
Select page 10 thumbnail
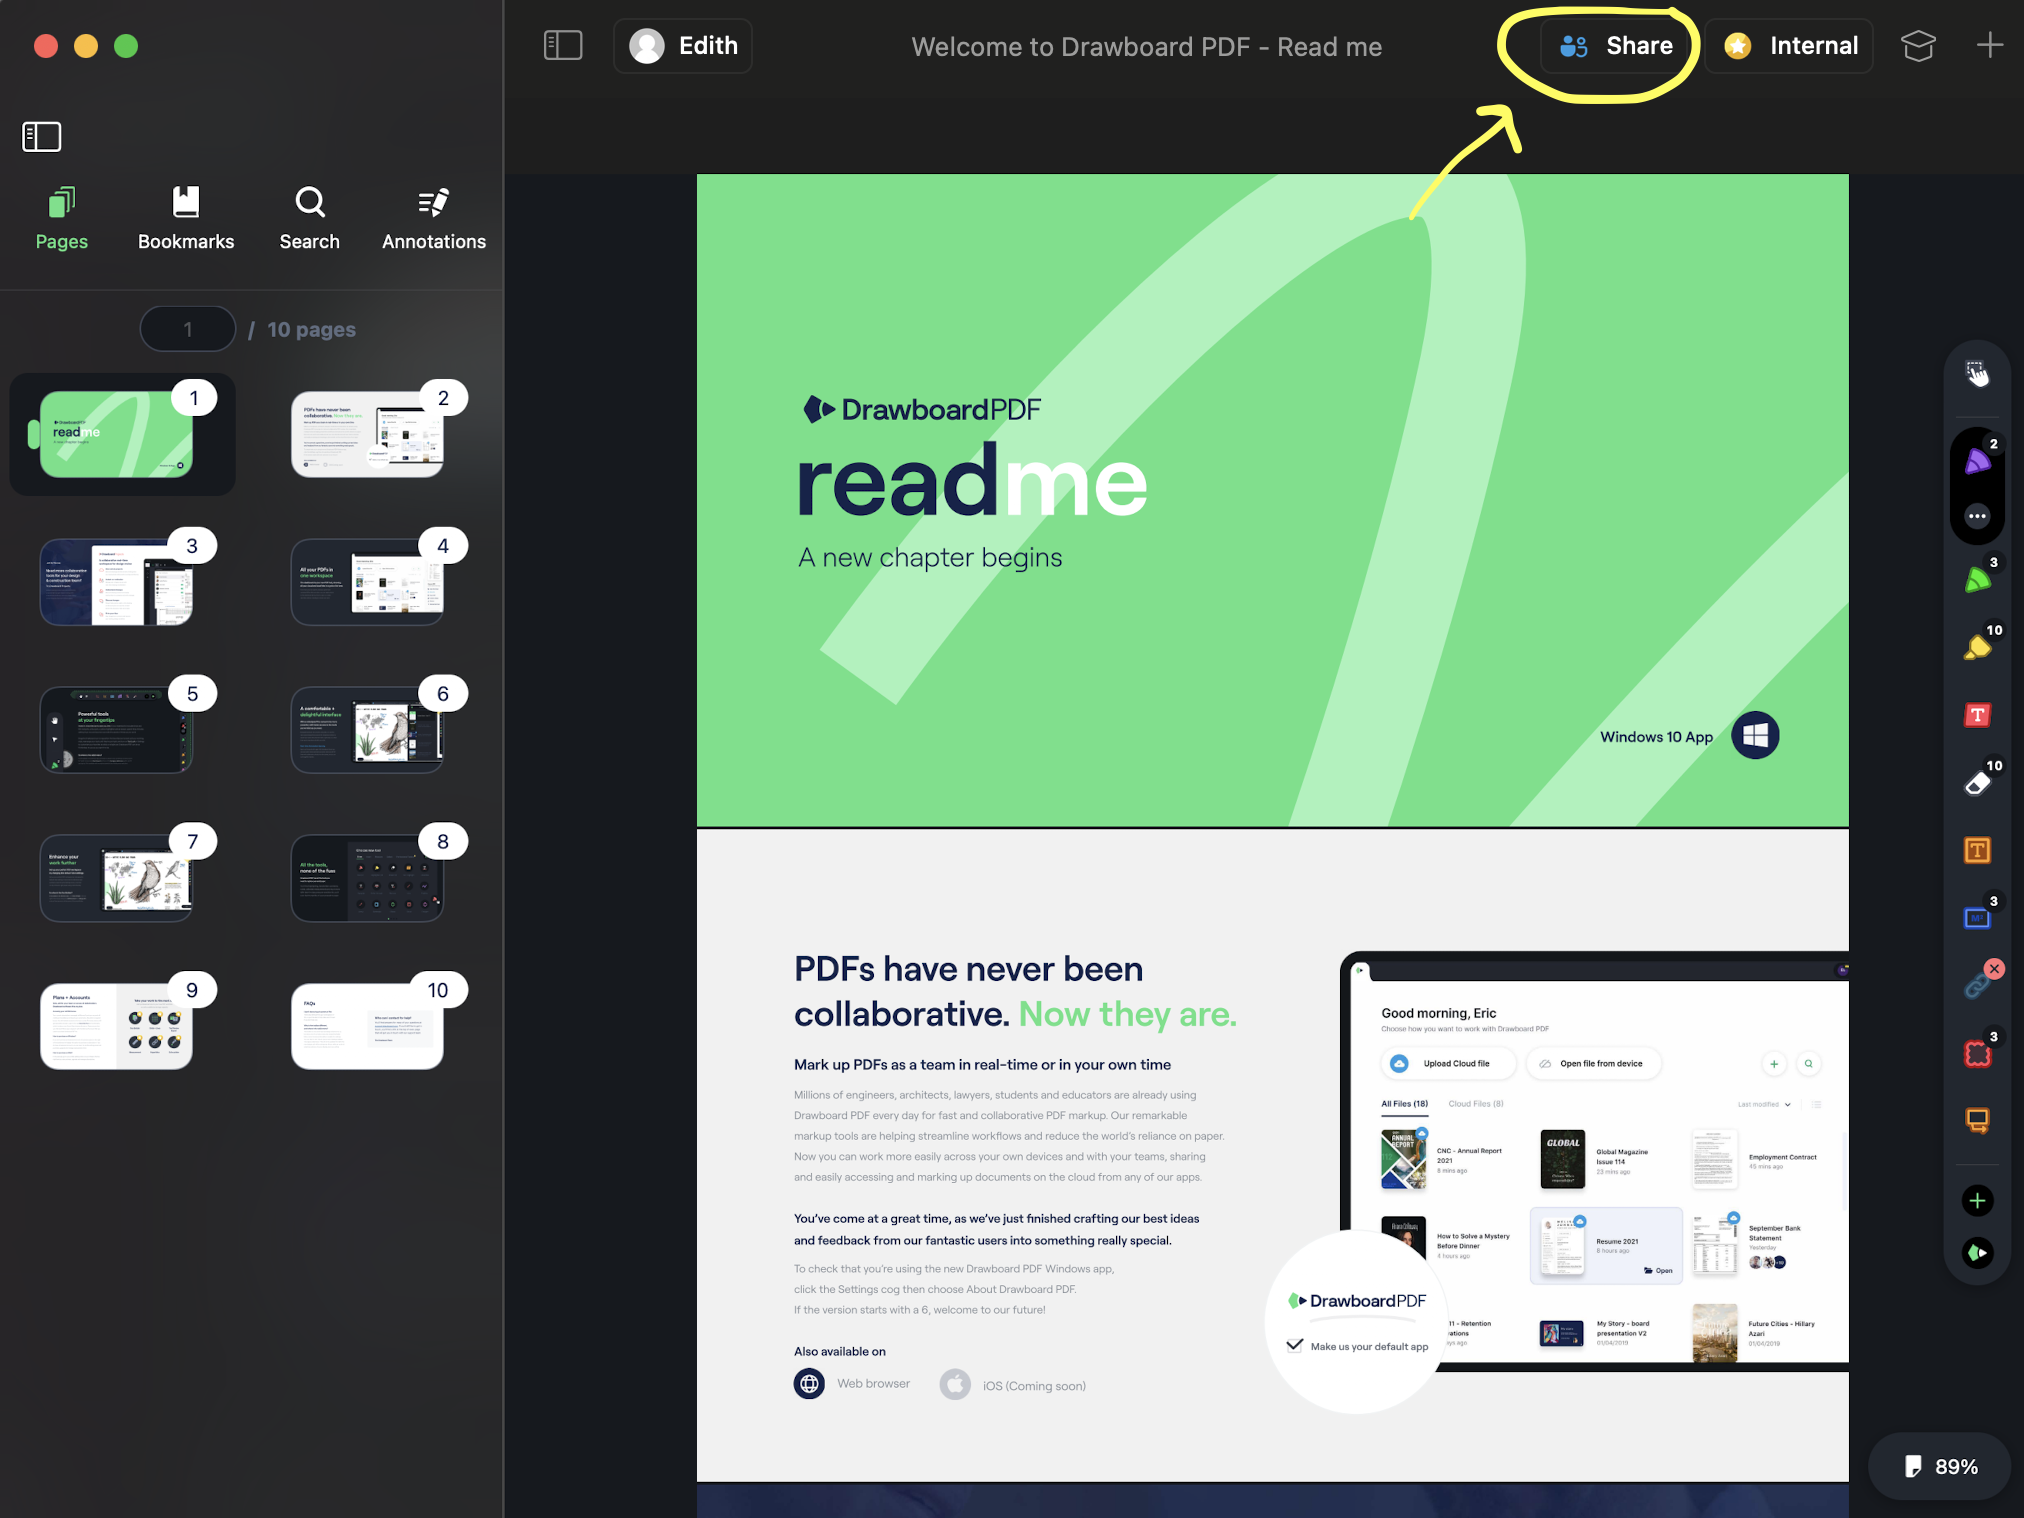(x=367, y=1026)
